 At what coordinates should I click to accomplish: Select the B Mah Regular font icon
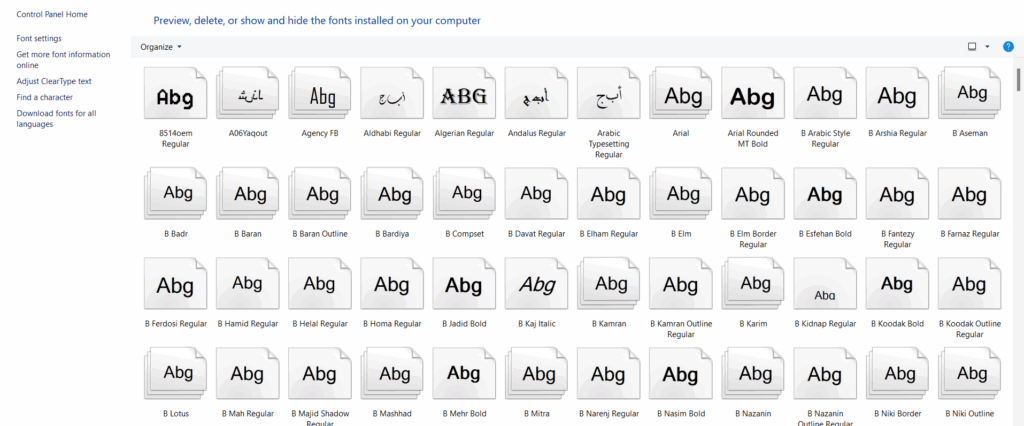248,374
